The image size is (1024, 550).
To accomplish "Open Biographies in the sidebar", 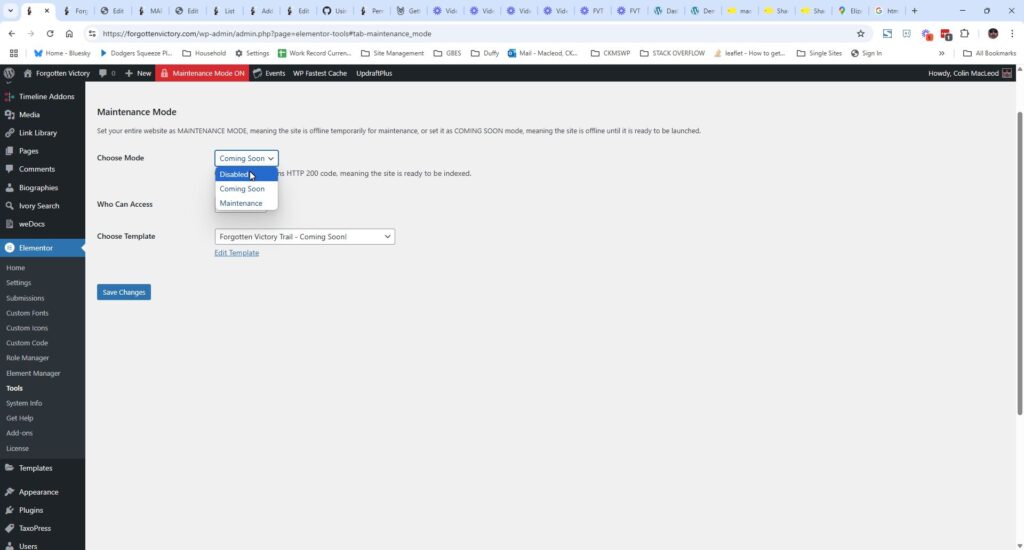I will (x=42, y=187).
